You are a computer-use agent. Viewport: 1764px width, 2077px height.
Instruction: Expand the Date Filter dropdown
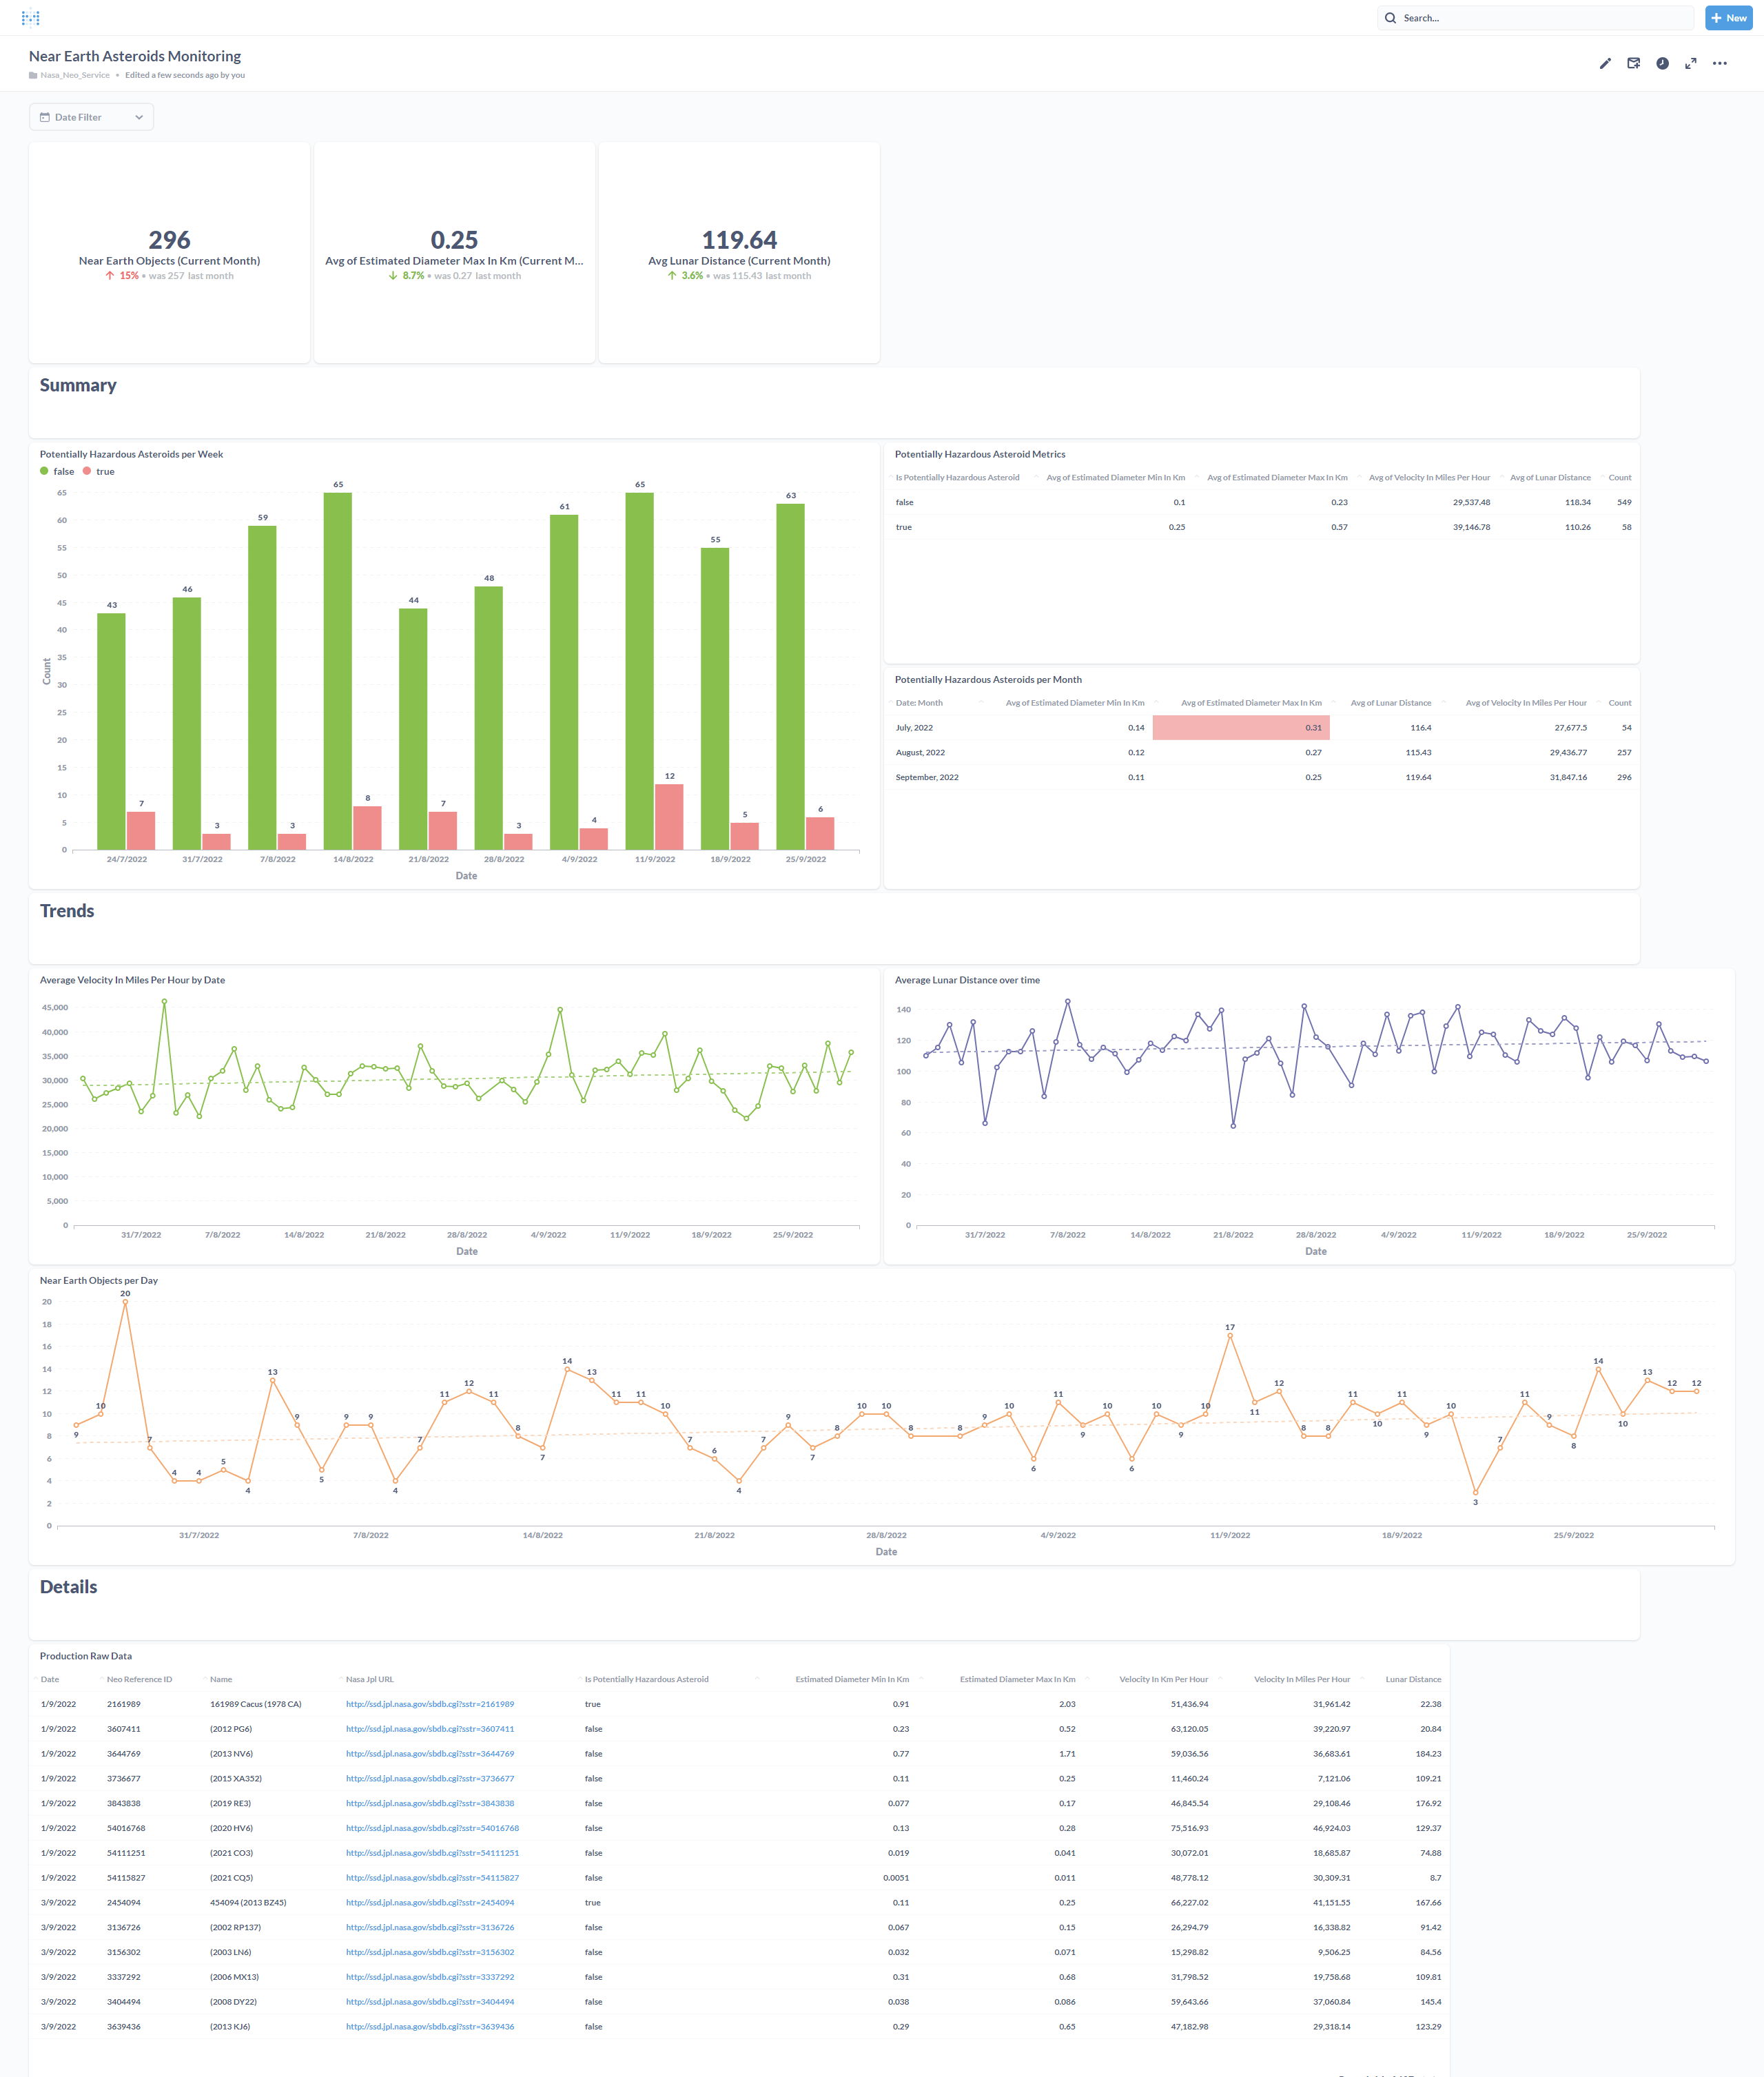140,117
